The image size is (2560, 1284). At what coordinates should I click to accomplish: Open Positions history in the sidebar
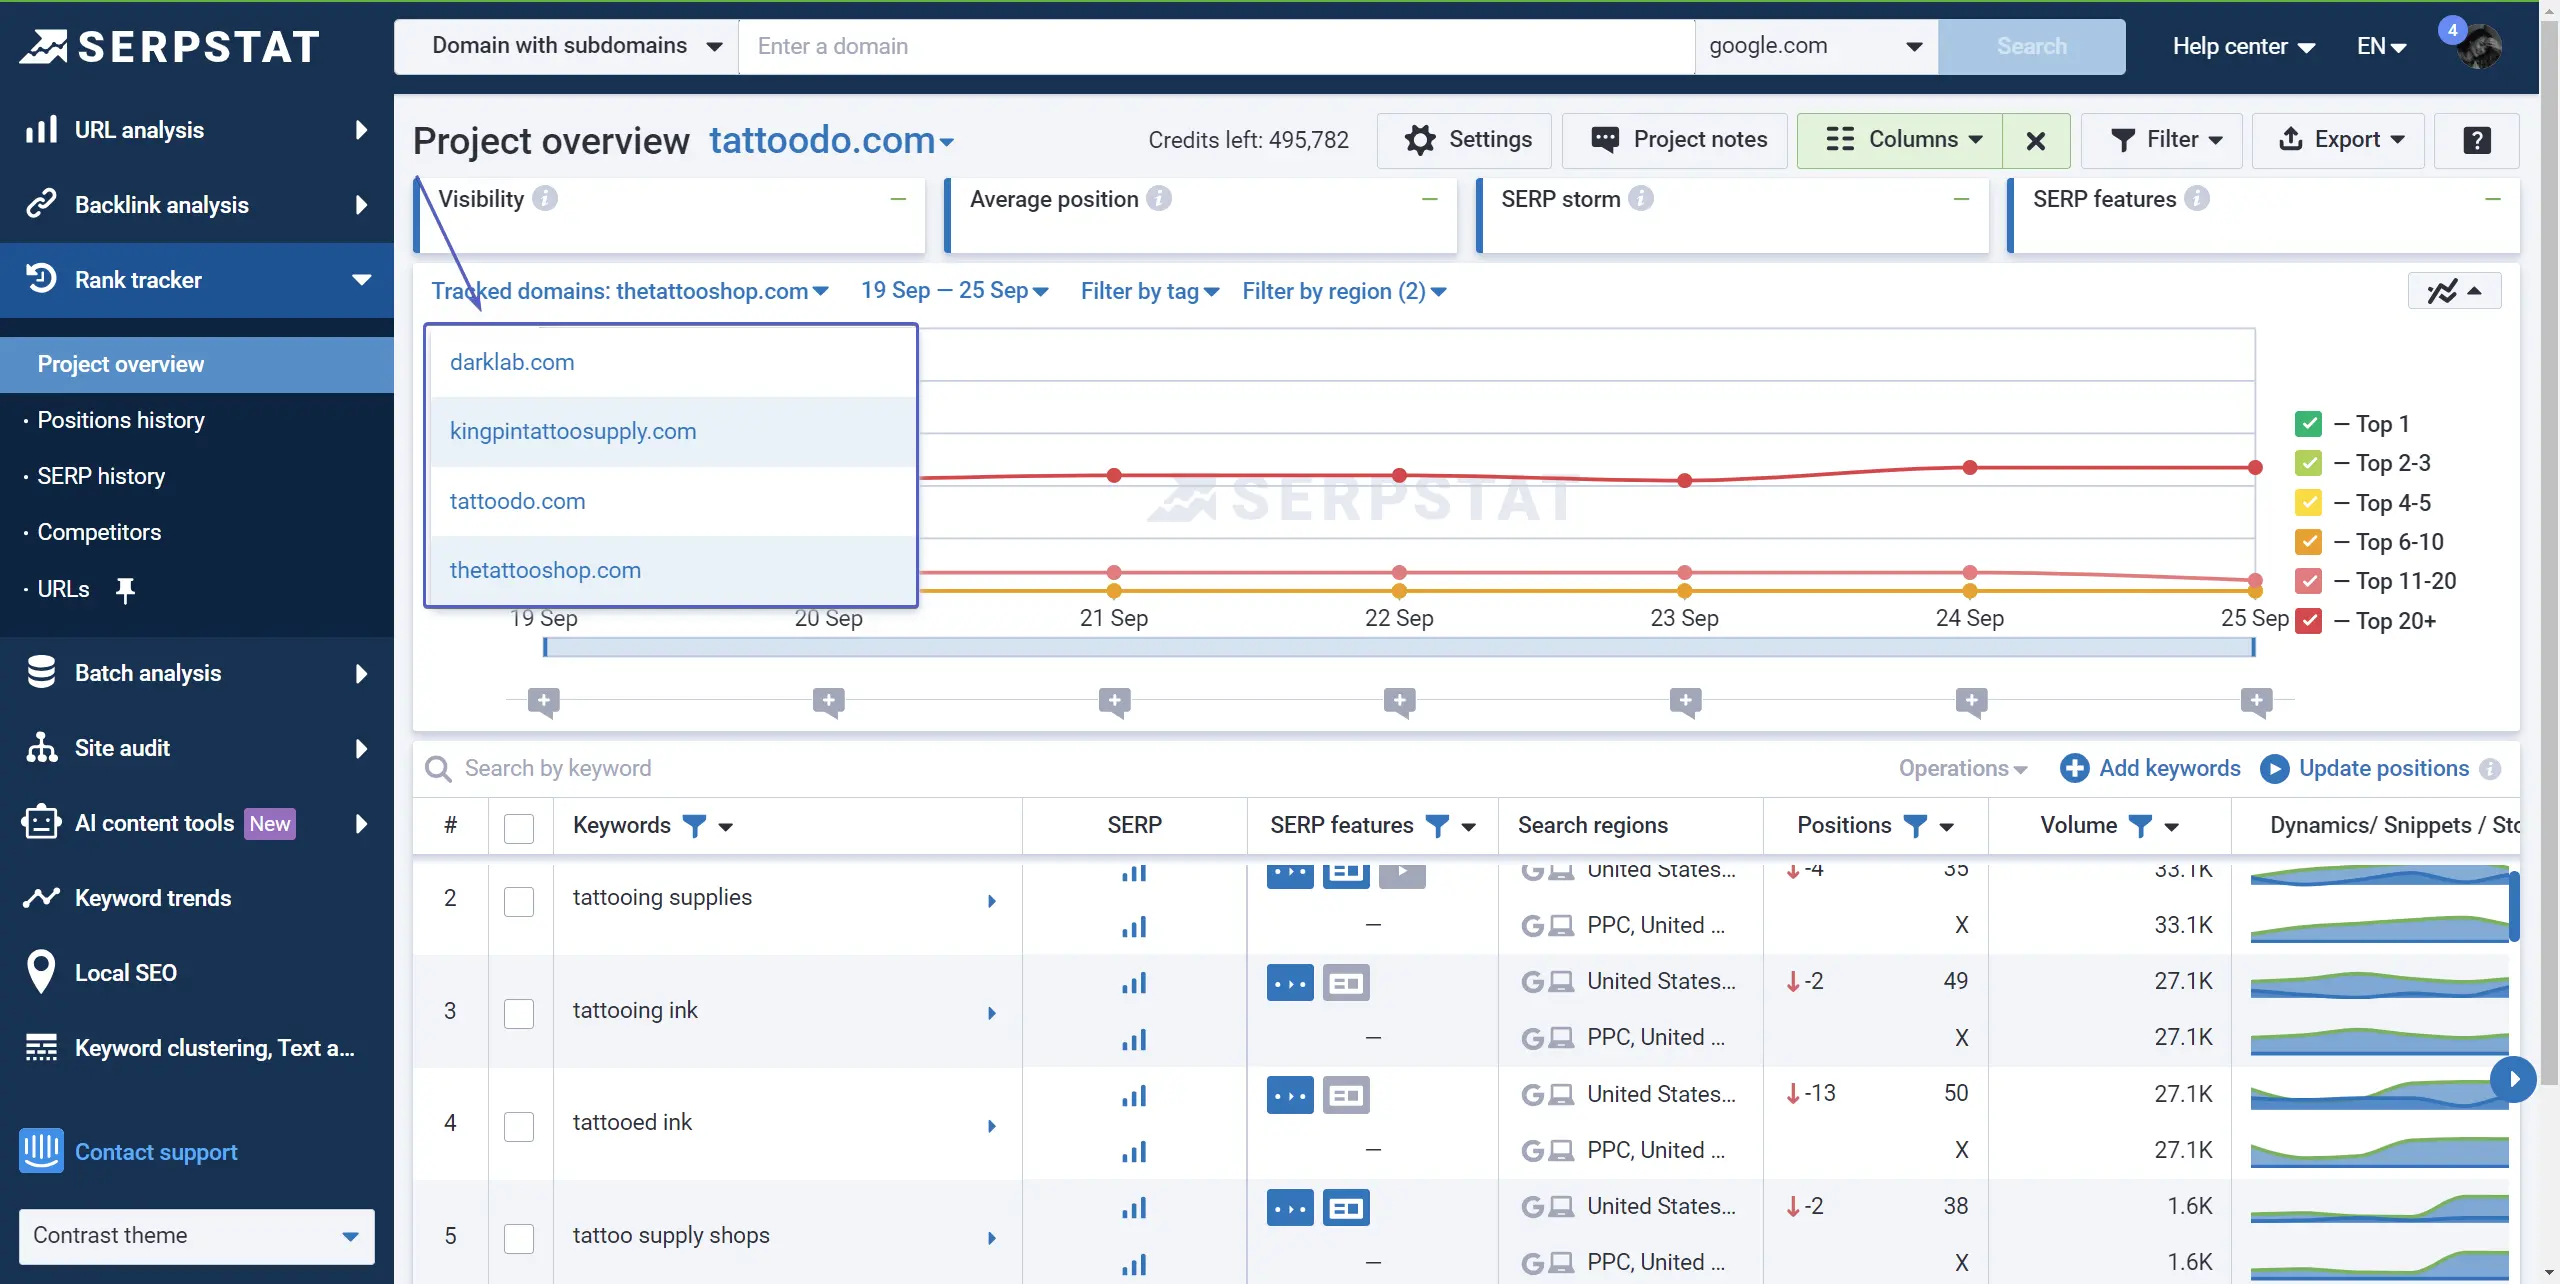[121, 420]
